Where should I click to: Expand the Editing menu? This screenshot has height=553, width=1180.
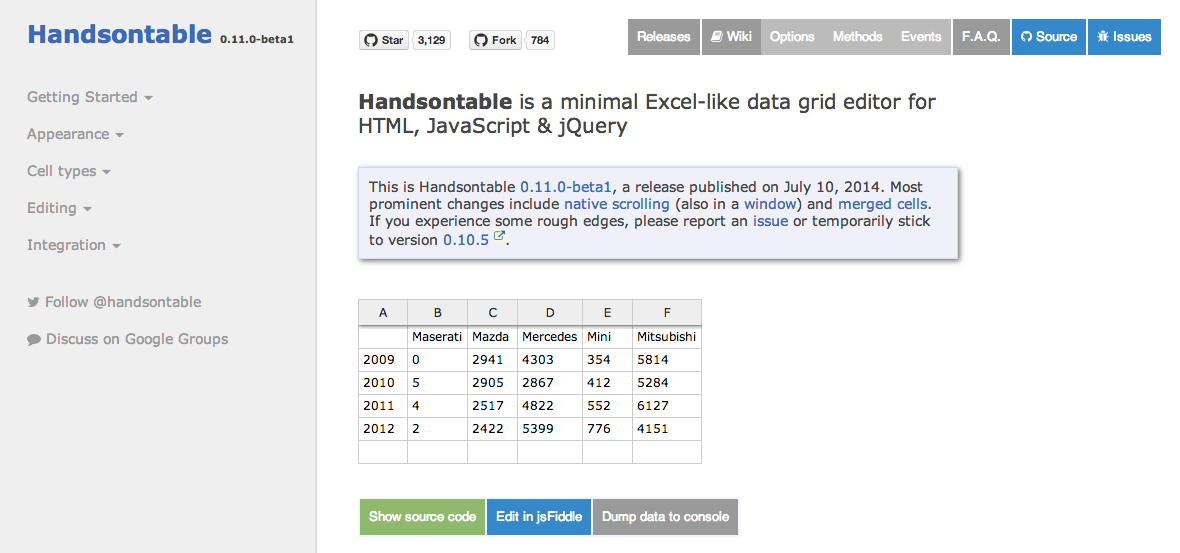59,208
